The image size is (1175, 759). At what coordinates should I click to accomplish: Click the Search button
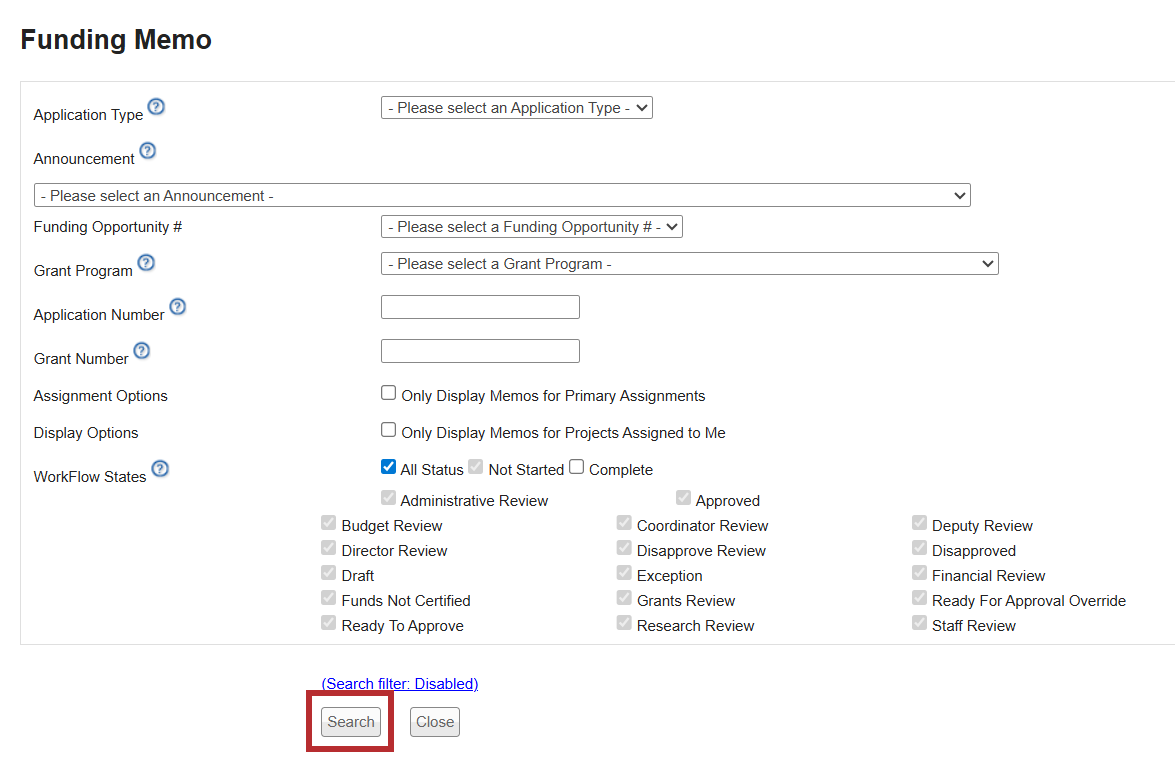click(351, 722)
